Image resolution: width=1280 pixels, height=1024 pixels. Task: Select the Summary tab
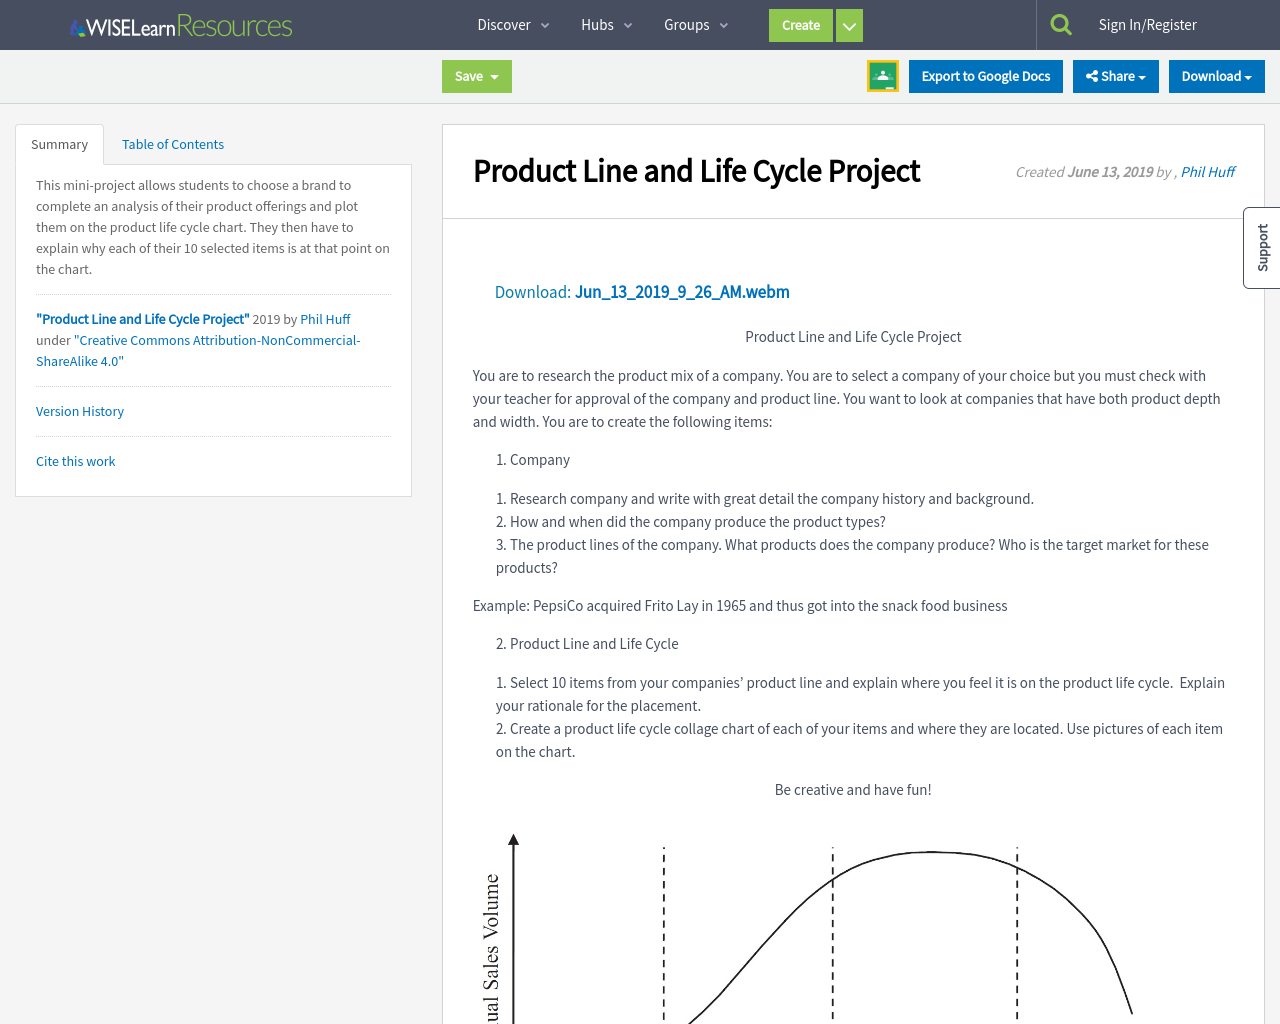point(59,144)
